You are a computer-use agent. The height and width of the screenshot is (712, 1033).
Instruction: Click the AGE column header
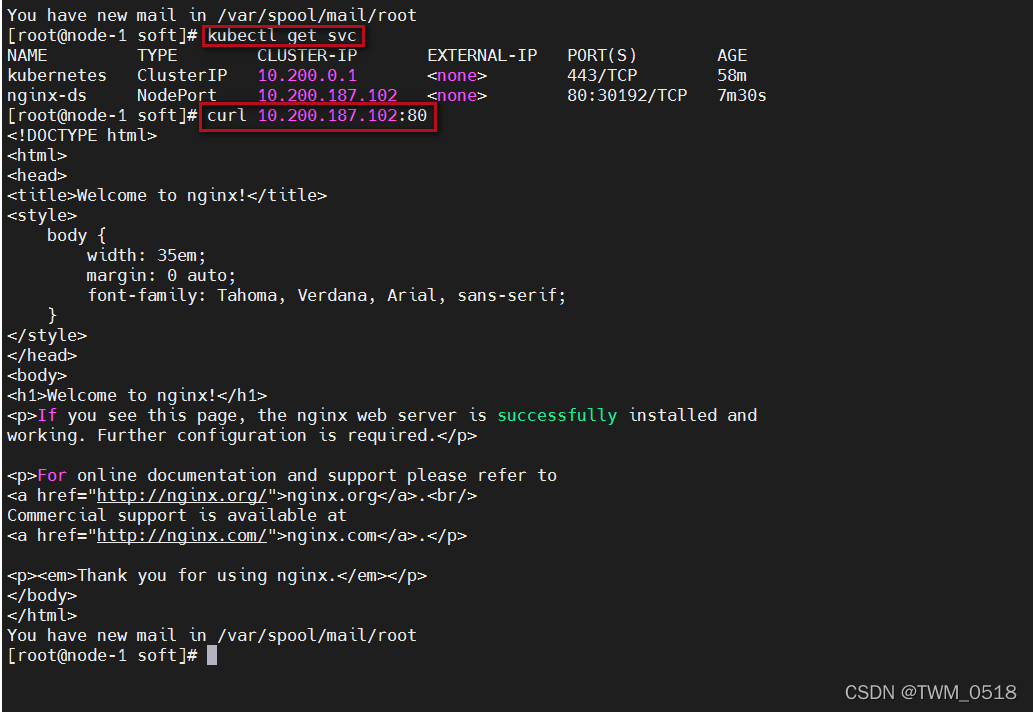point(732,56)
